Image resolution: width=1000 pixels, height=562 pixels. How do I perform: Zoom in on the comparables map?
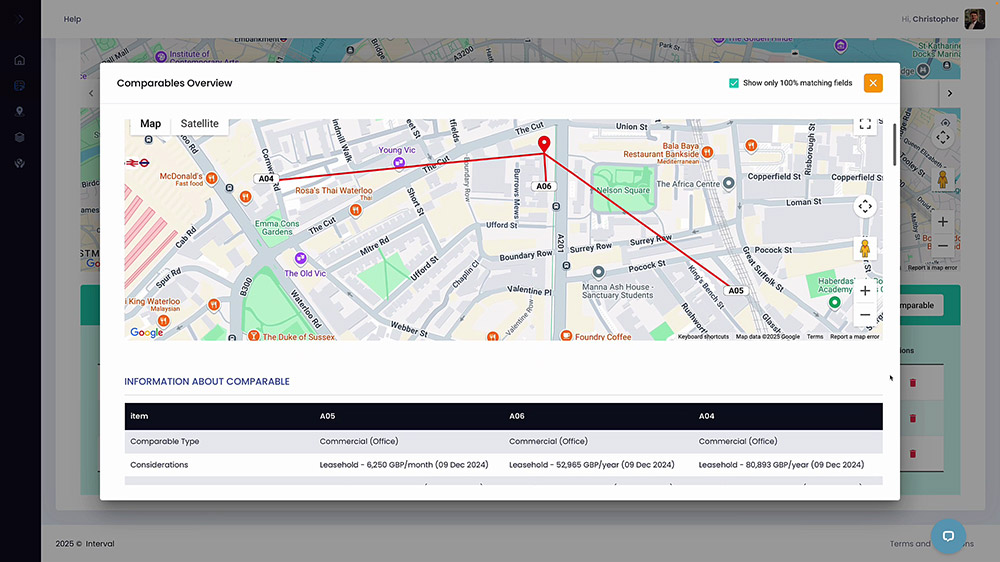(865, 291)
